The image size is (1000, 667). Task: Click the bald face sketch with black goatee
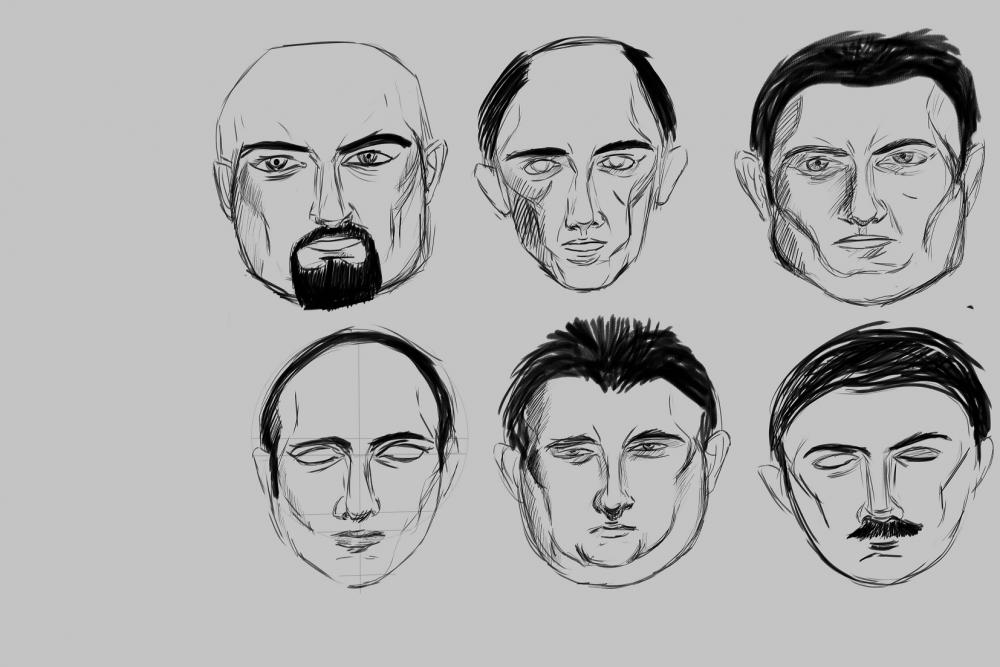pos(330,176)
